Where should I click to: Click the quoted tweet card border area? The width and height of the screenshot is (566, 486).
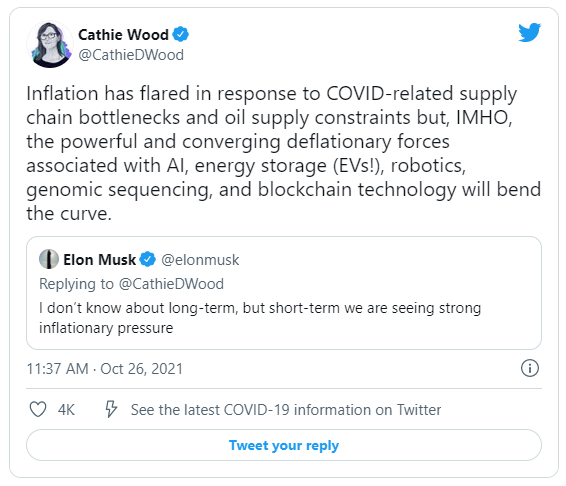(284, 293)
